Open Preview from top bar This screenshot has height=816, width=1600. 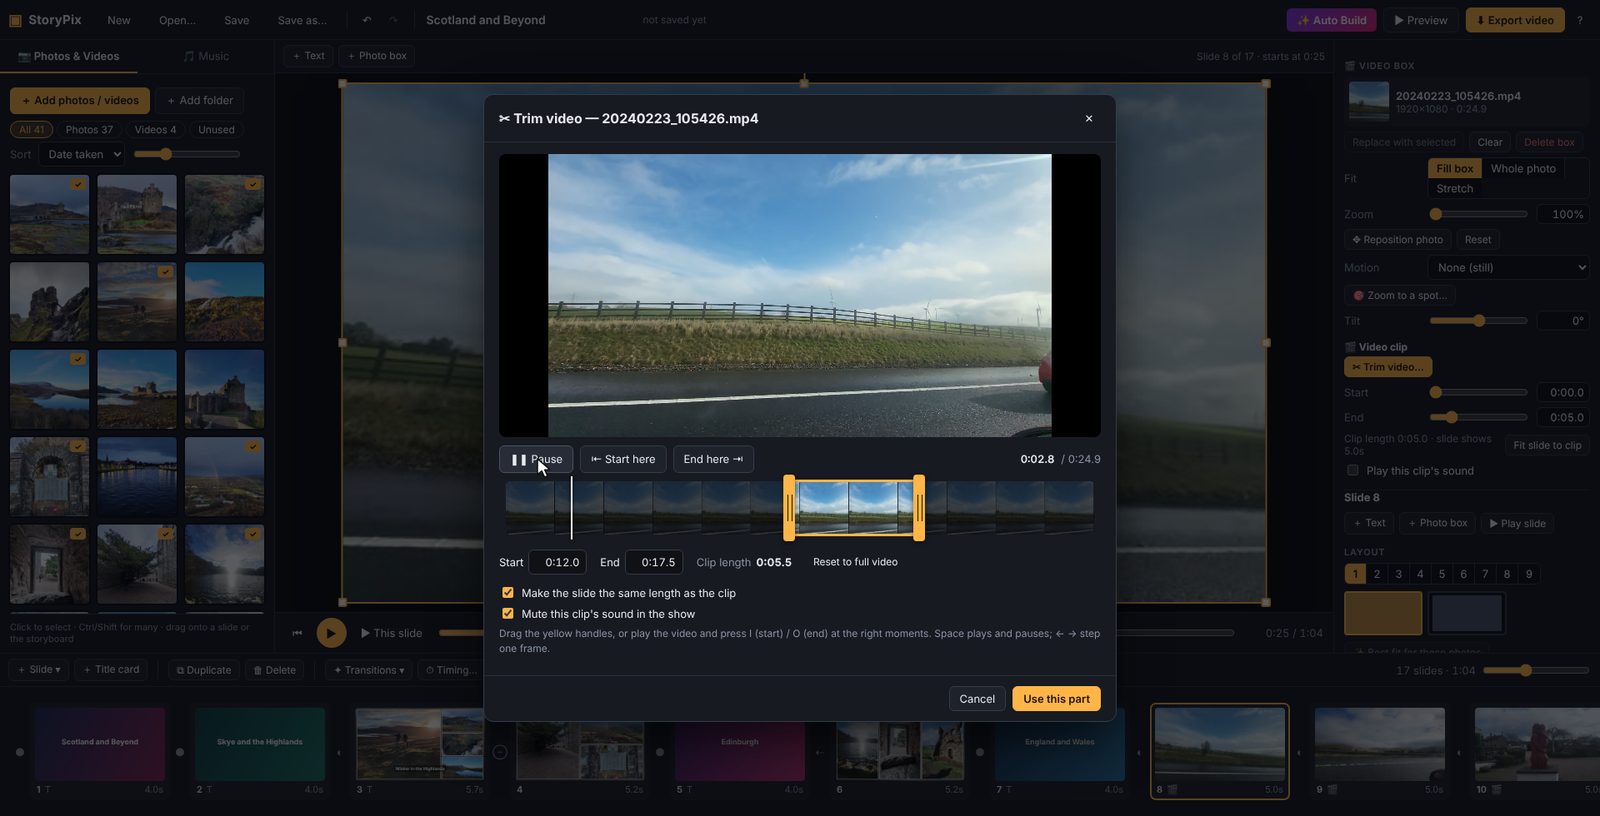[1420, 20]
